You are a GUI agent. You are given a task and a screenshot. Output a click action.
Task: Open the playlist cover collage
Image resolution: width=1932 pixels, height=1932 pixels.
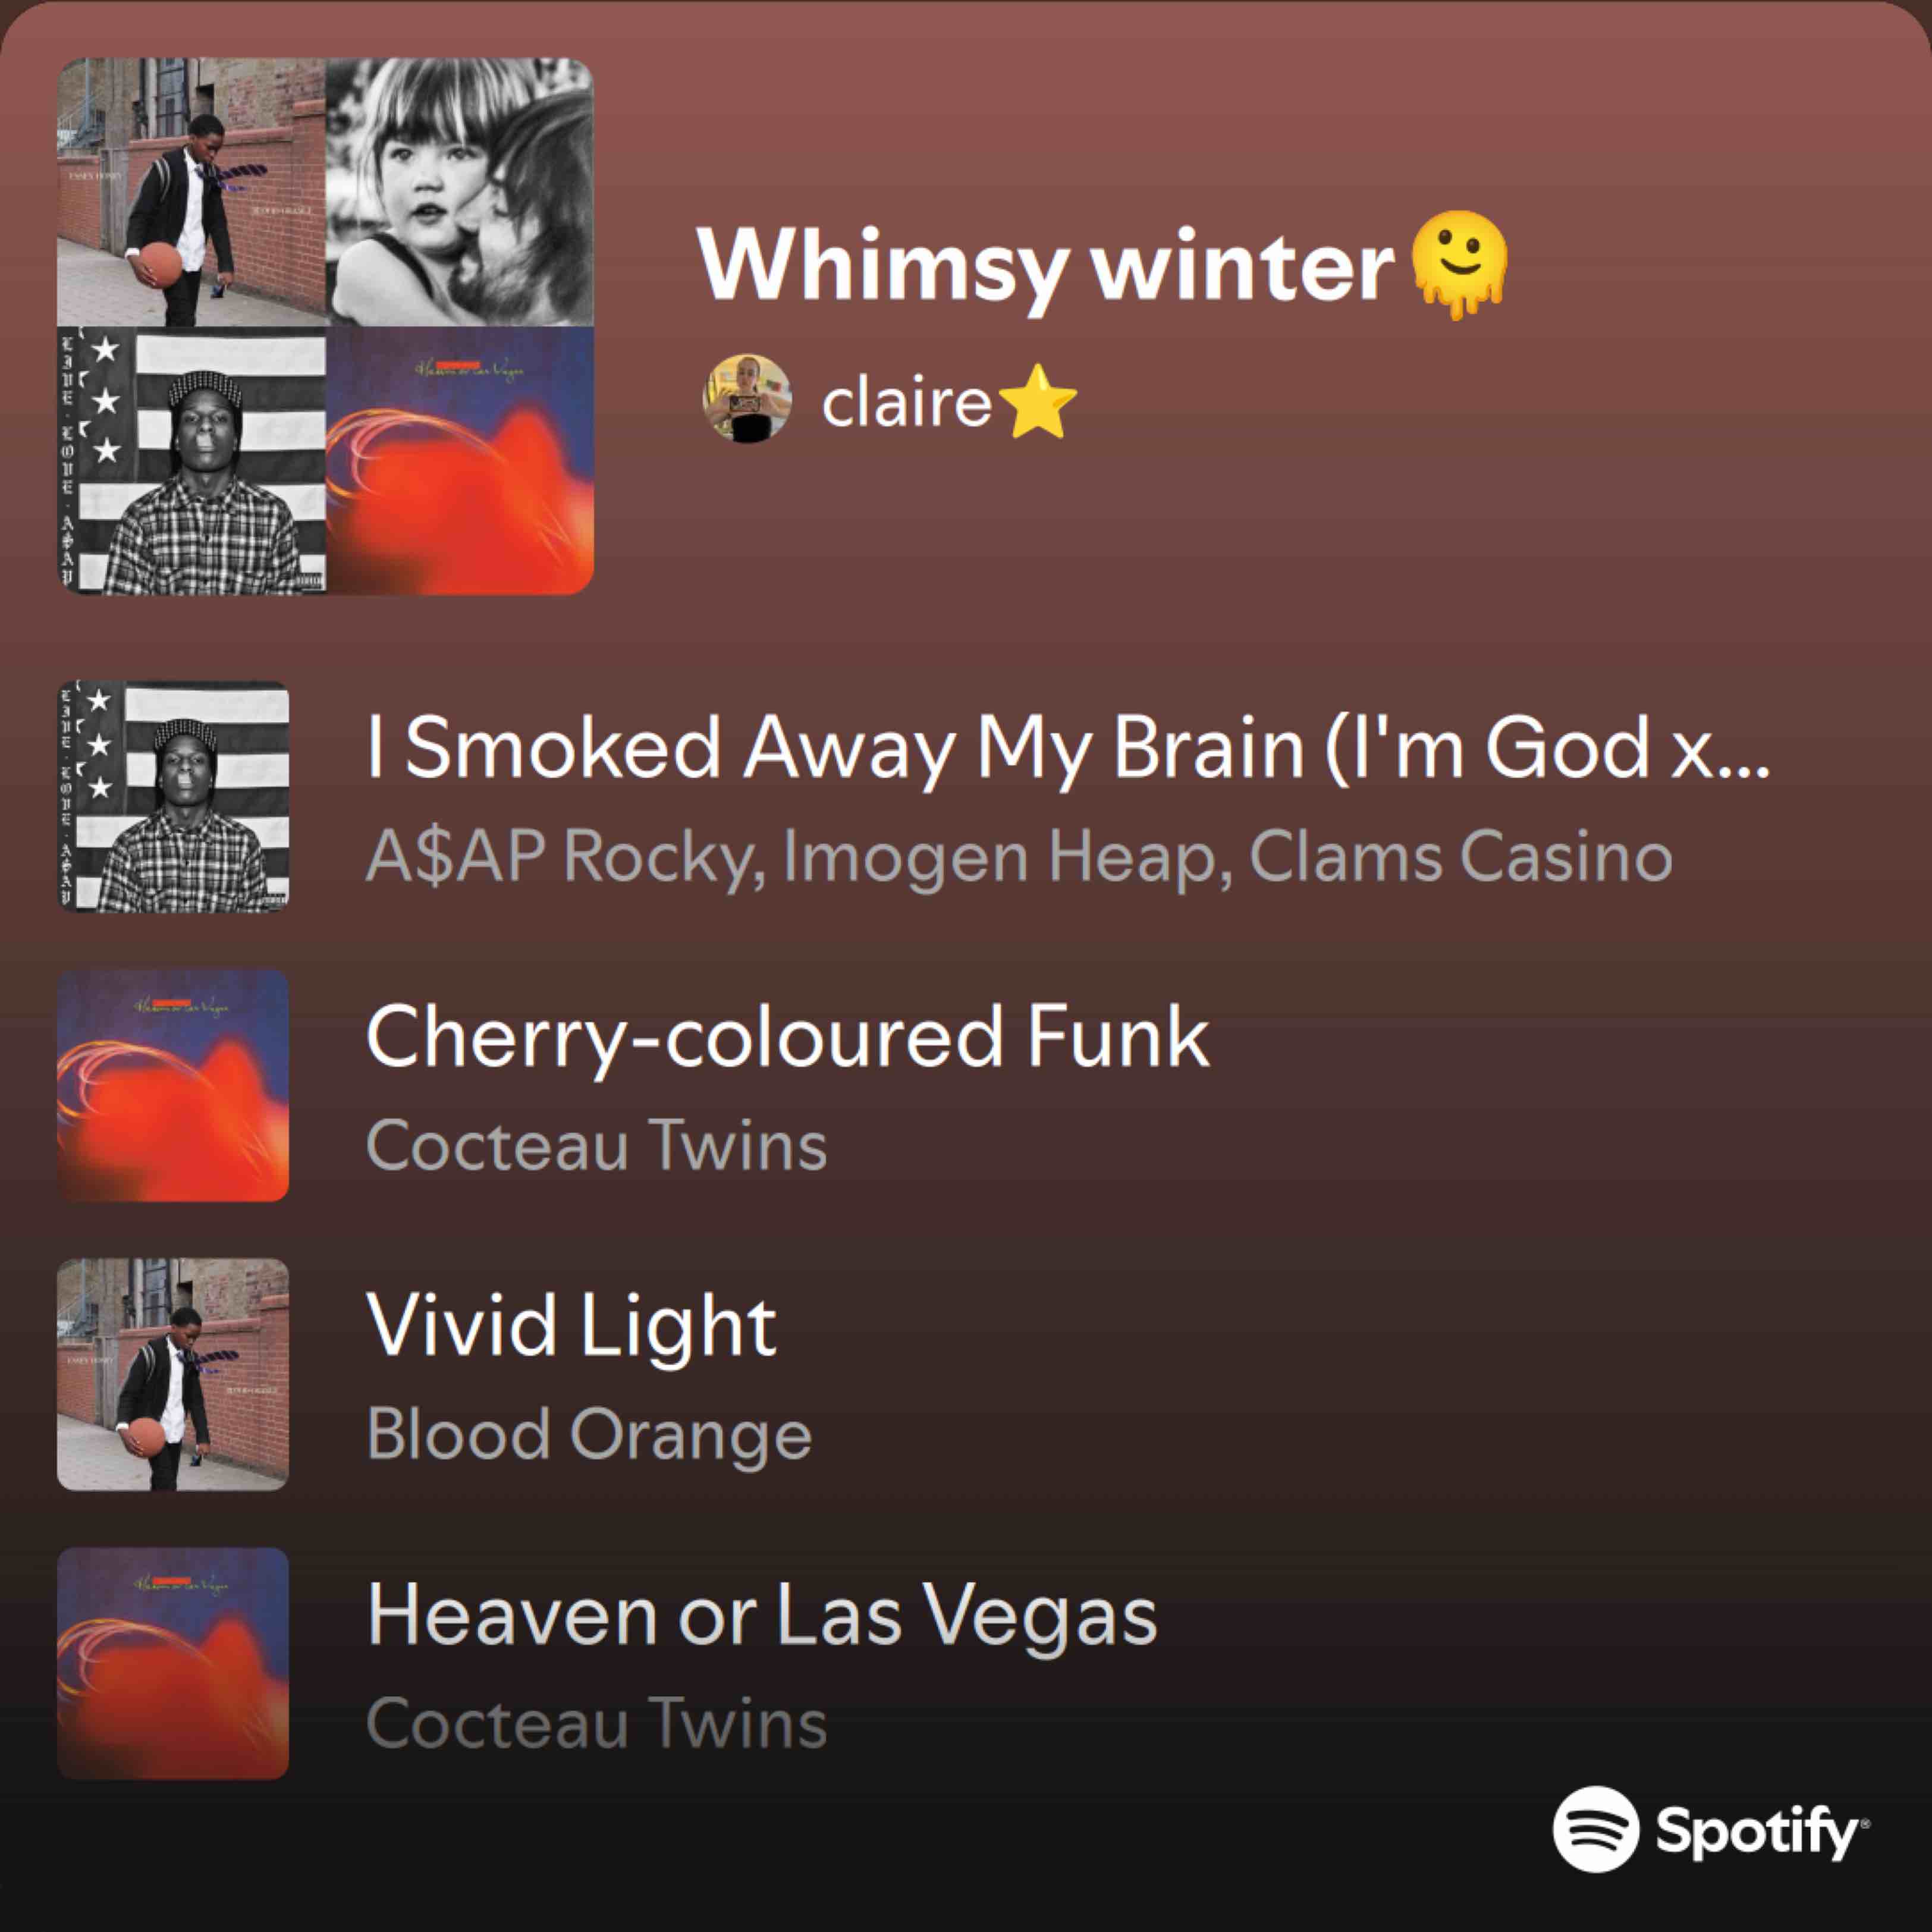(x=325, y=326)
